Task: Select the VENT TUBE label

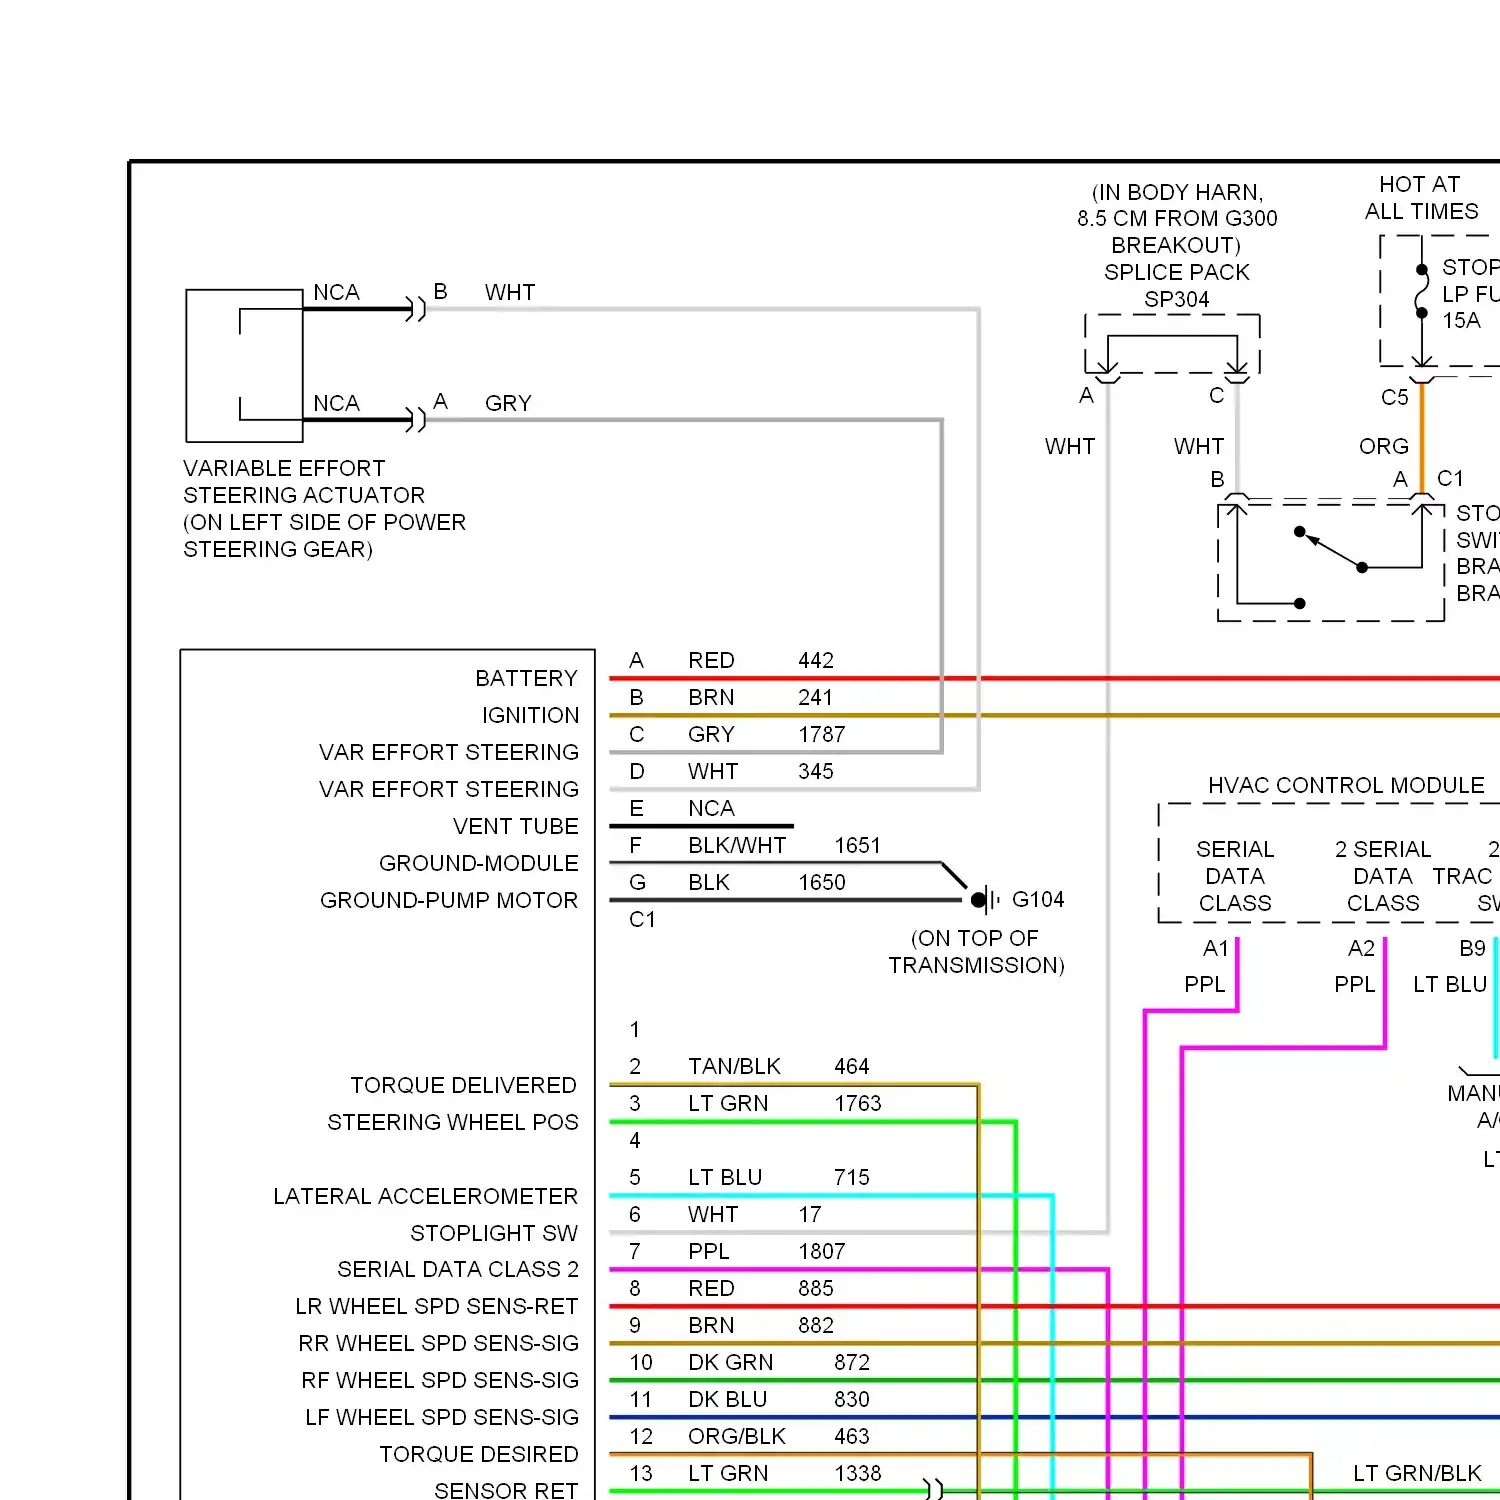Action: click(x=516, y=826)
